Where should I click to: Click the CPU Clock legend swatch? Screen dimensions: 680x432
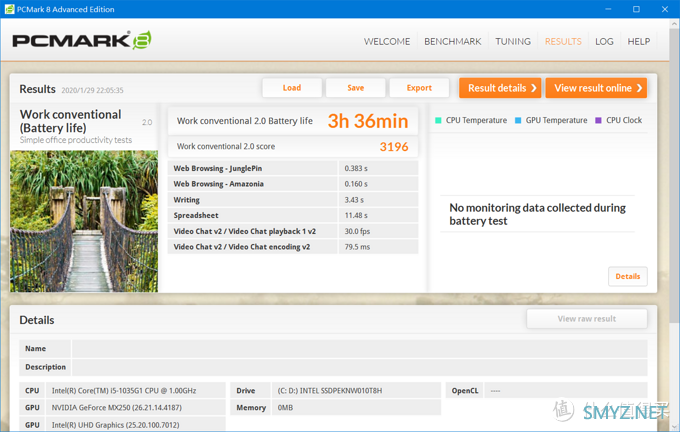point(598,120)
